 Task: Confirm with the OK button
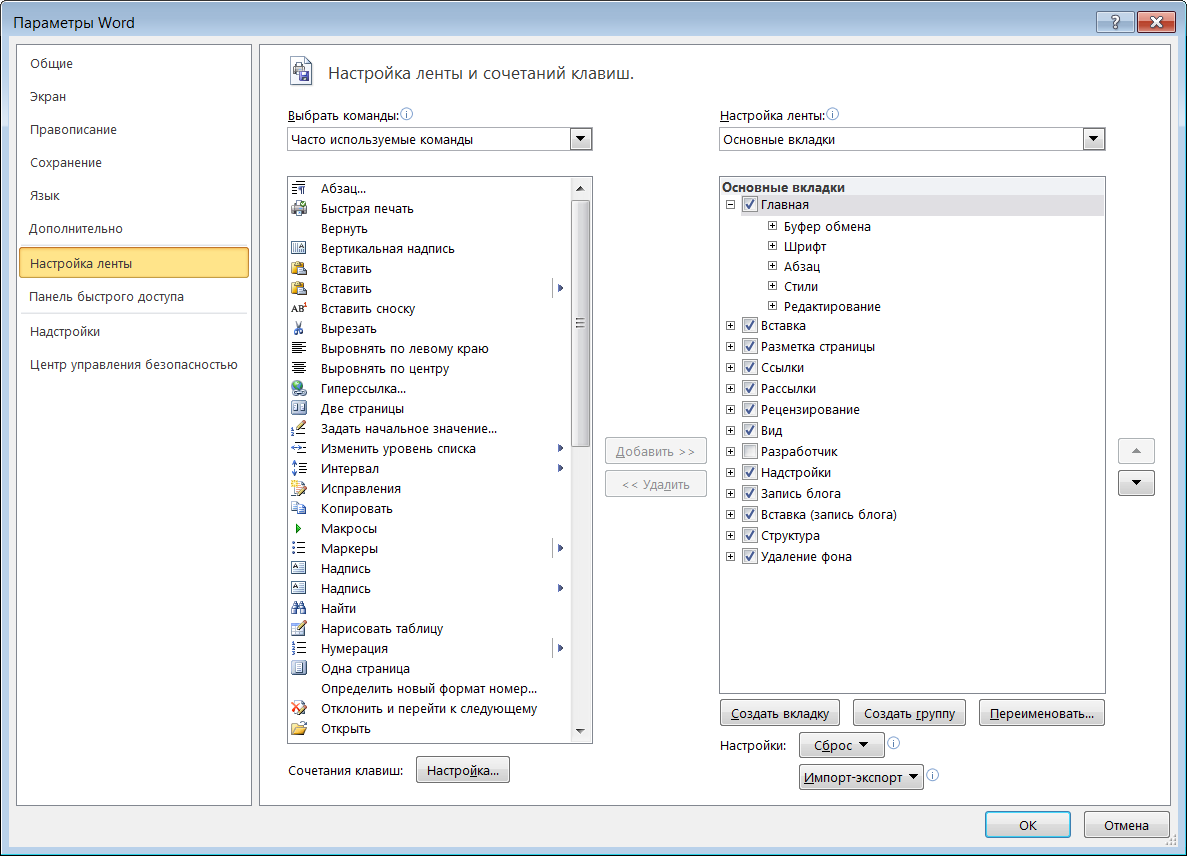click(x=1027, y=825)
